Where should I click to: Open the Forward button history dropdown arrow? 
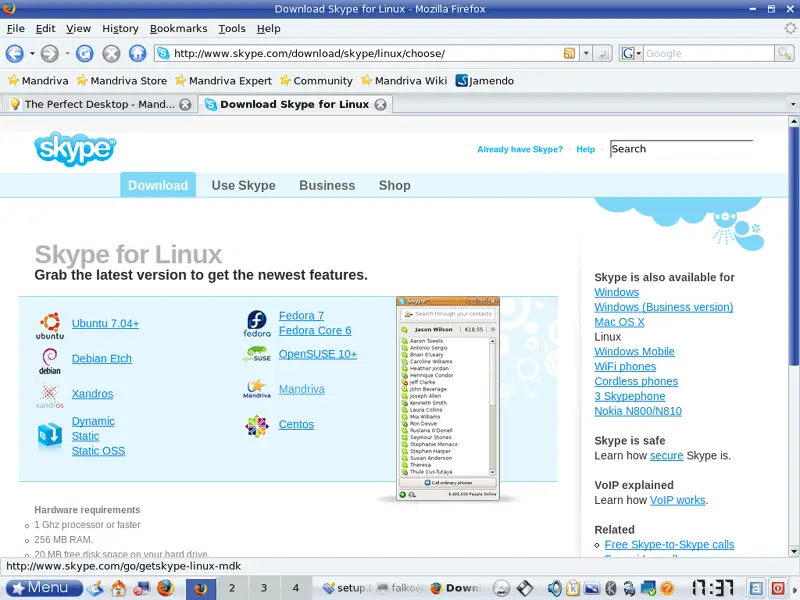point(67,53)
